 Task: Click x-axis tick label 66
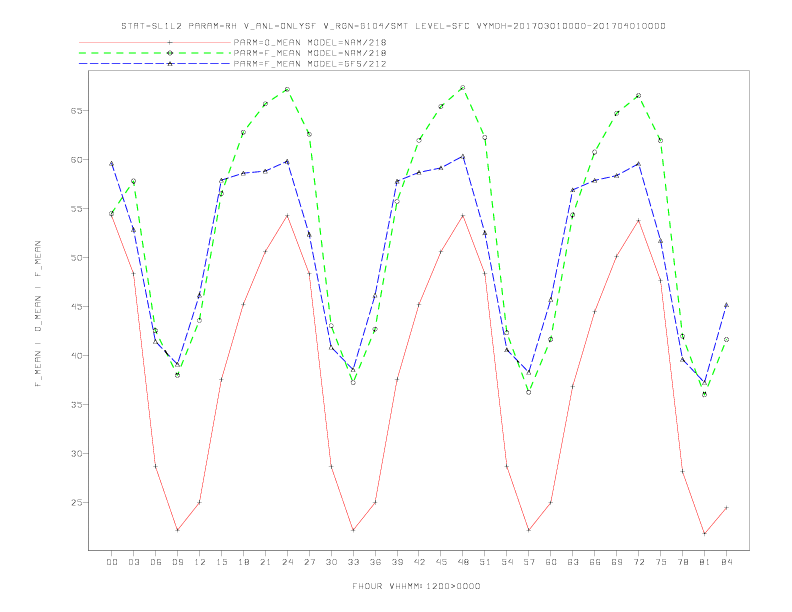click(x=595, y=562)
